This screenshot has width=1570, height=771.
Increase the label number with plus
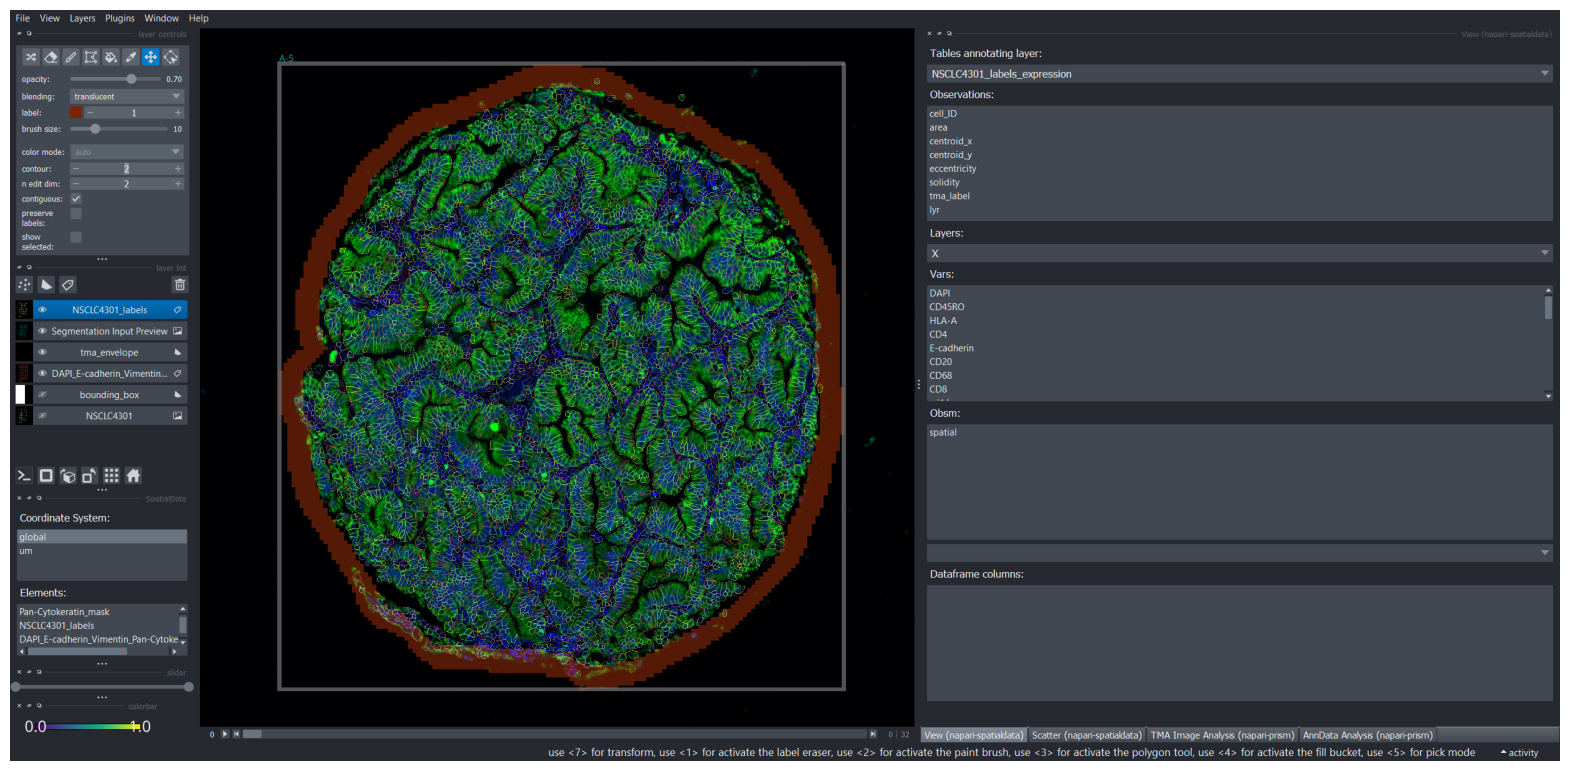click(178, 113)
